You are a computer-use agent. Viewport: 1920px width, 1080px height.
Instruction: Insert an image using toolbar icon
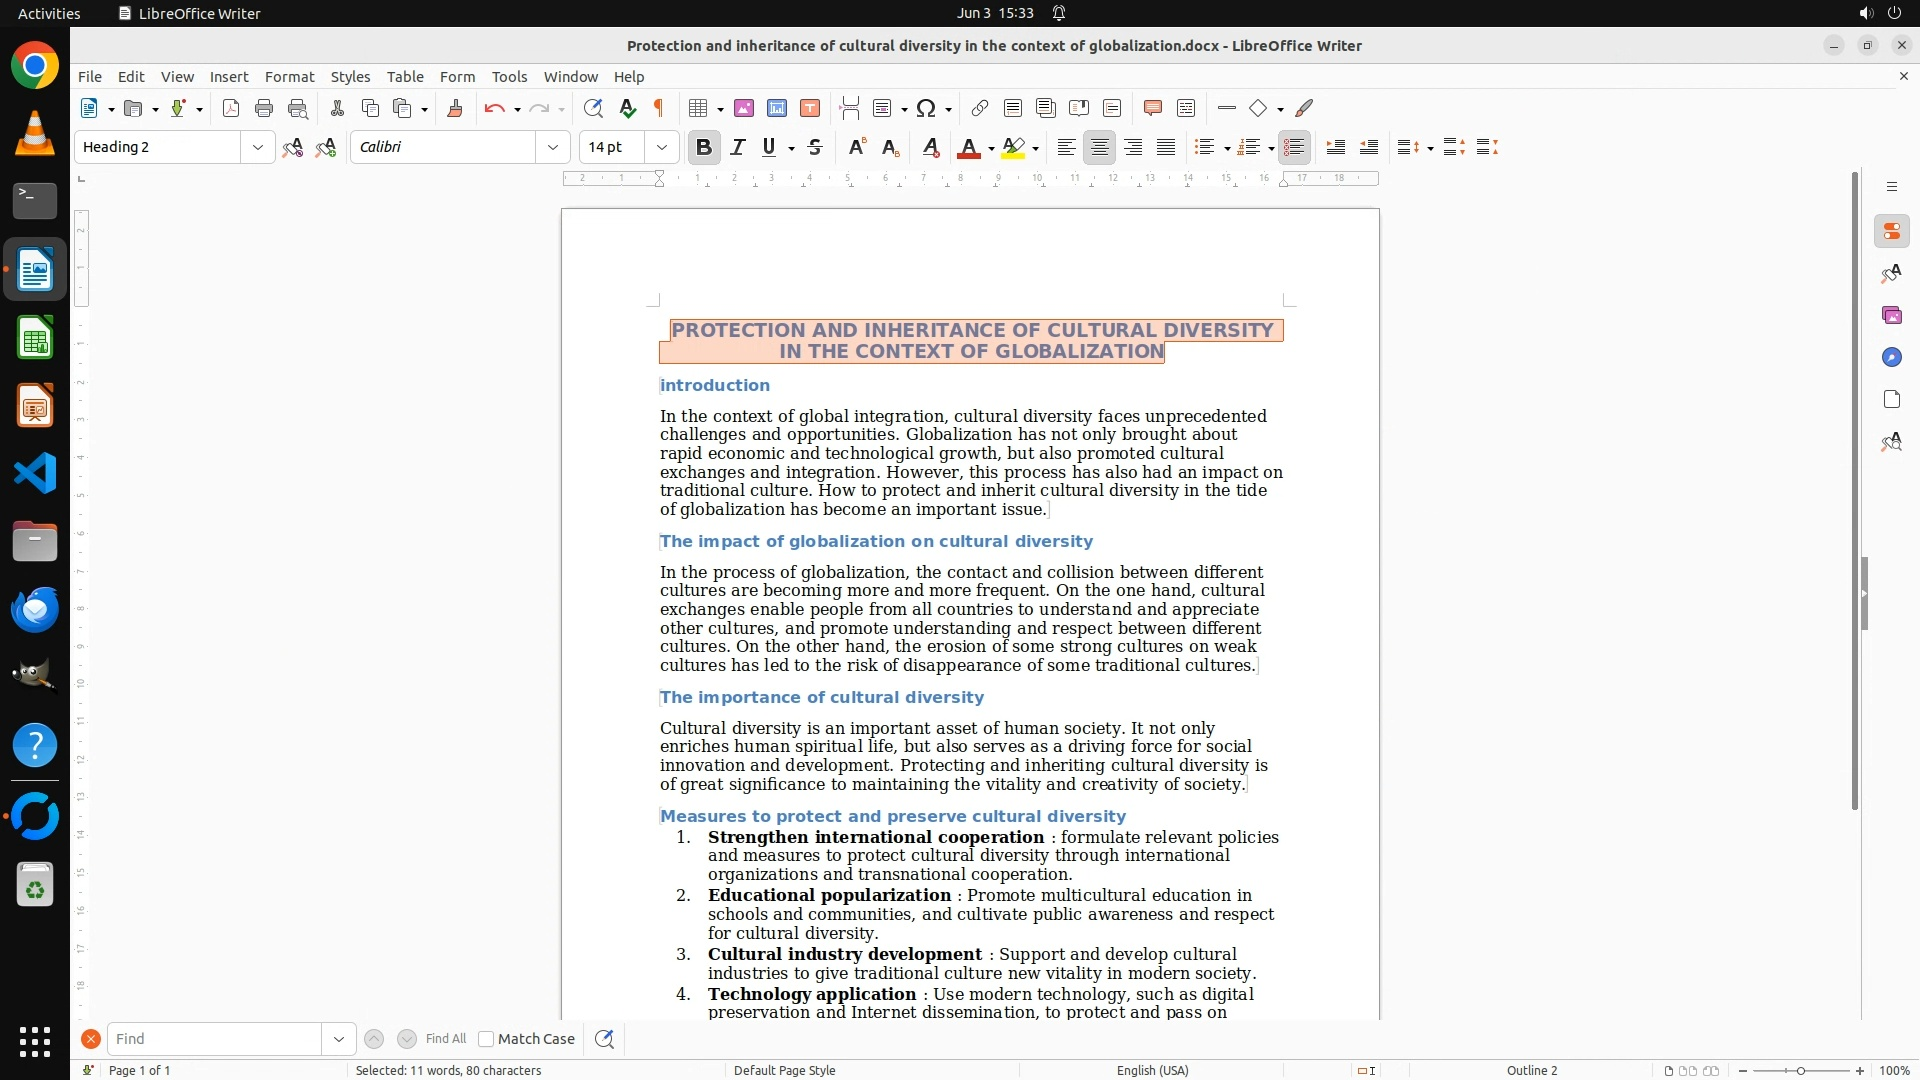pyautogui.click(x=744, y=109)
